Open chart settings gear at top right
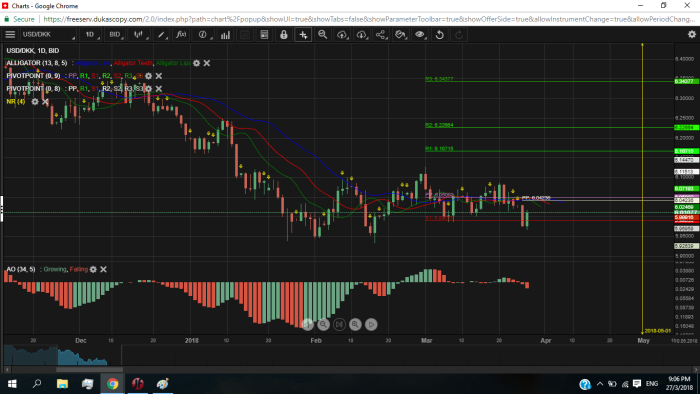The height and width of the screenshot is (394, 700). tap(692, 34)
